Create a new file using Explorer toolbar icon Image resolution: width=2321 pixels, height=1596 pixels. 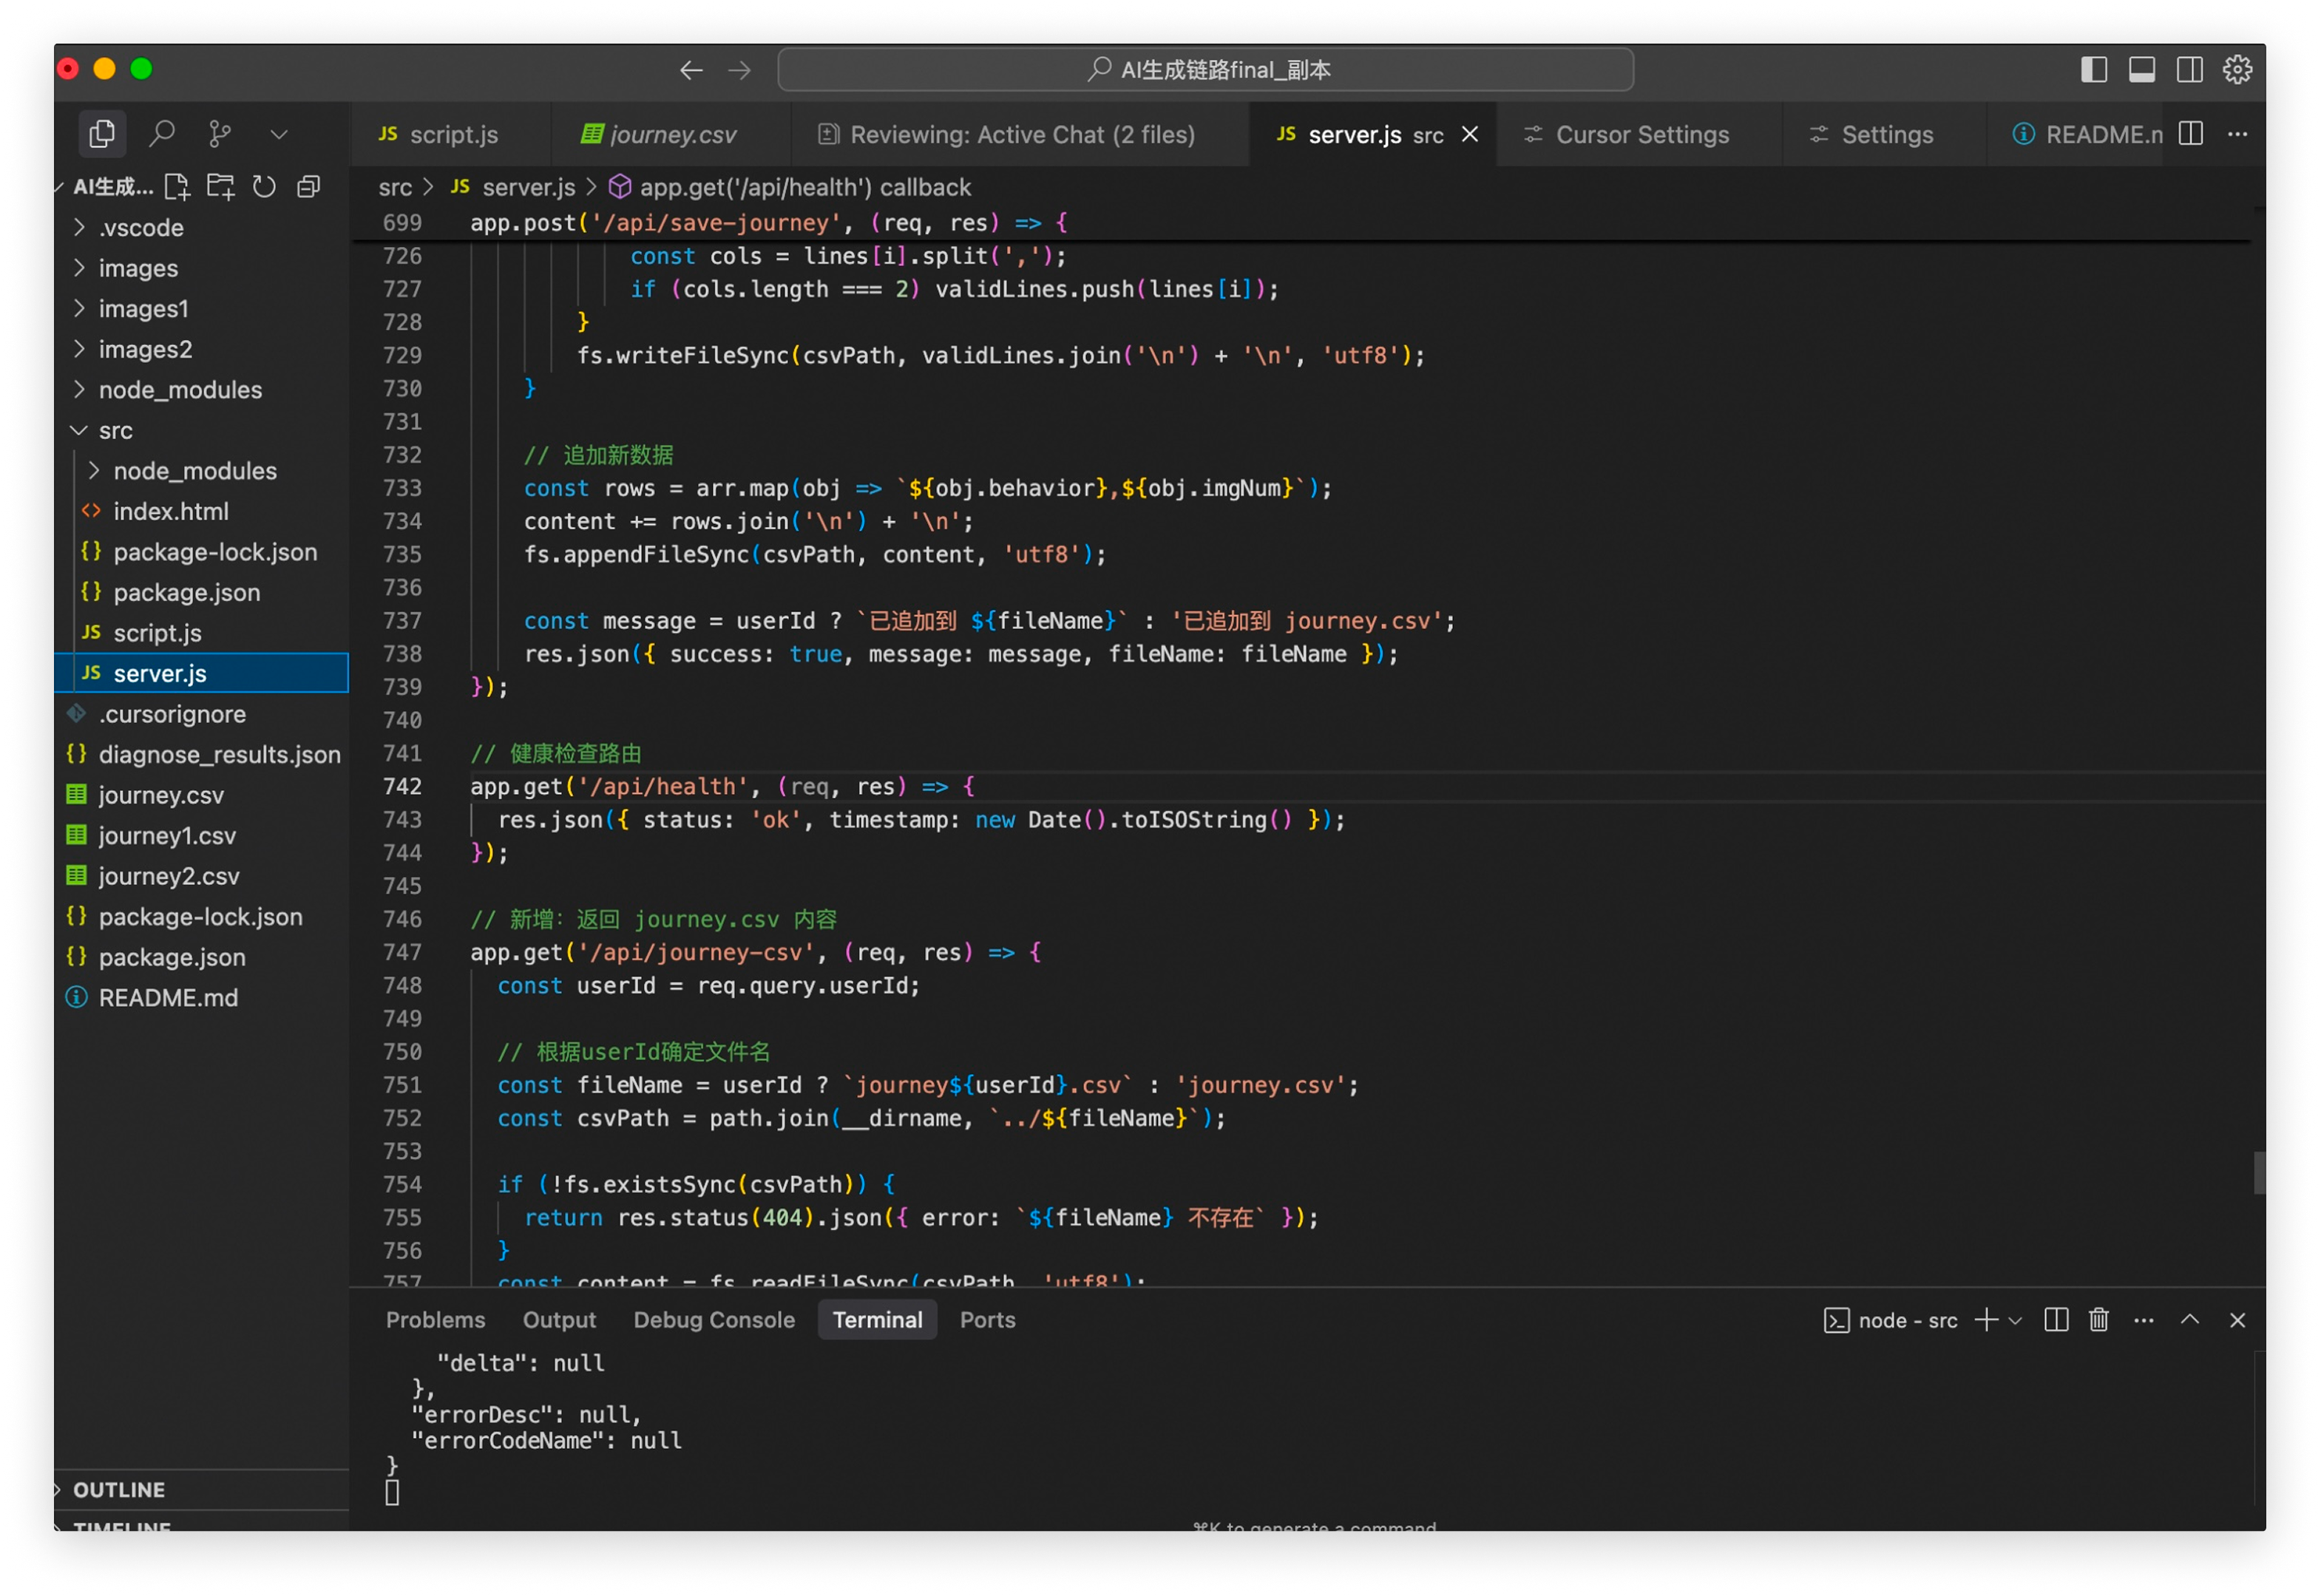(x=178, y=186)
